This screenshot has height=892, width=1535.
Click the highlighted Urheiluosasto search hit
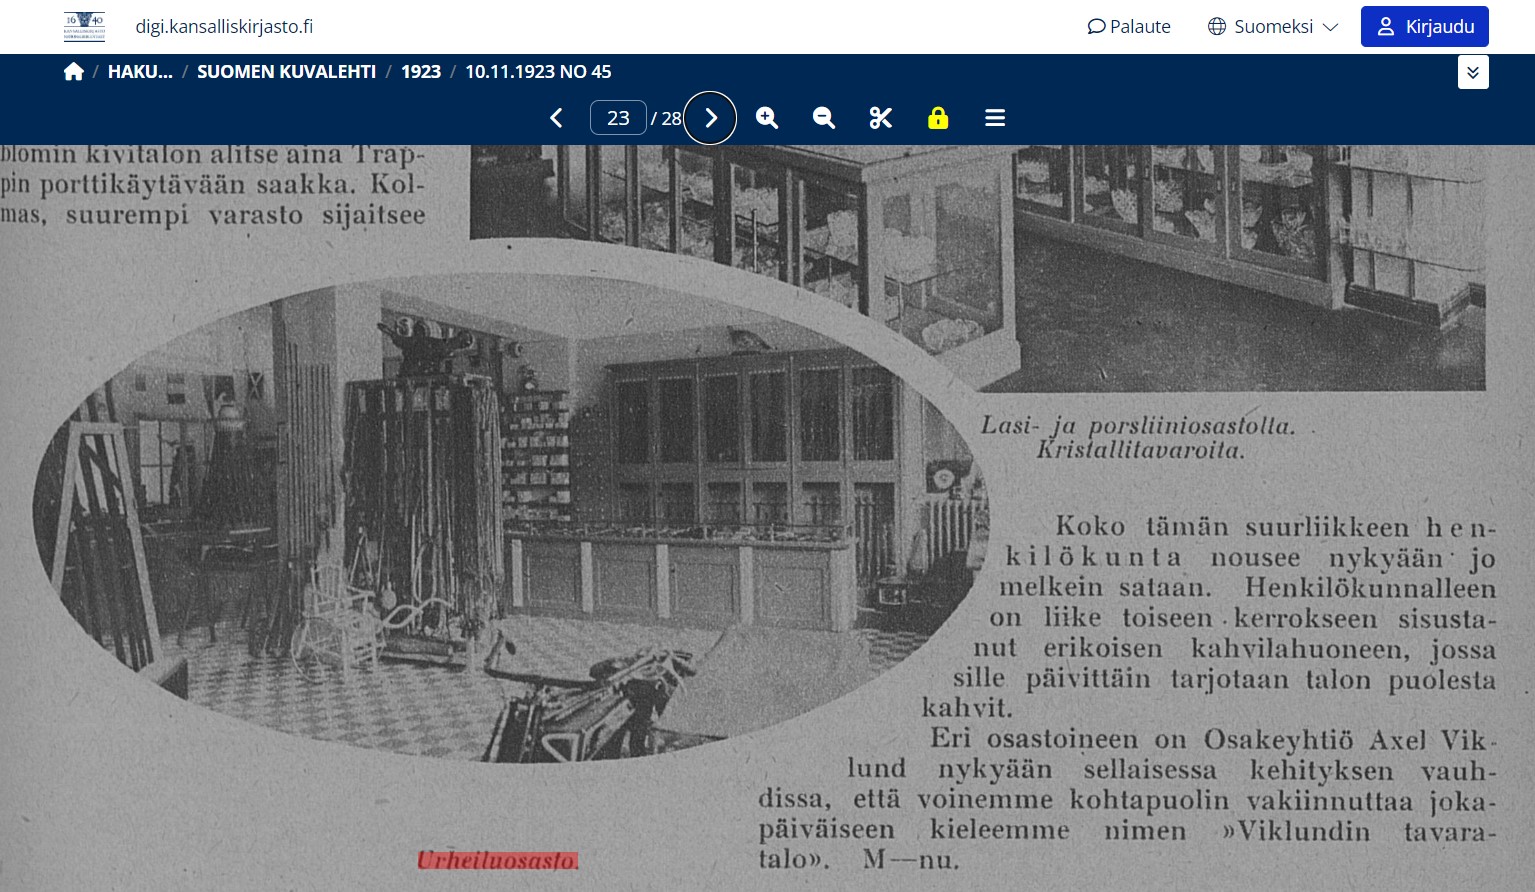point(497,860)
